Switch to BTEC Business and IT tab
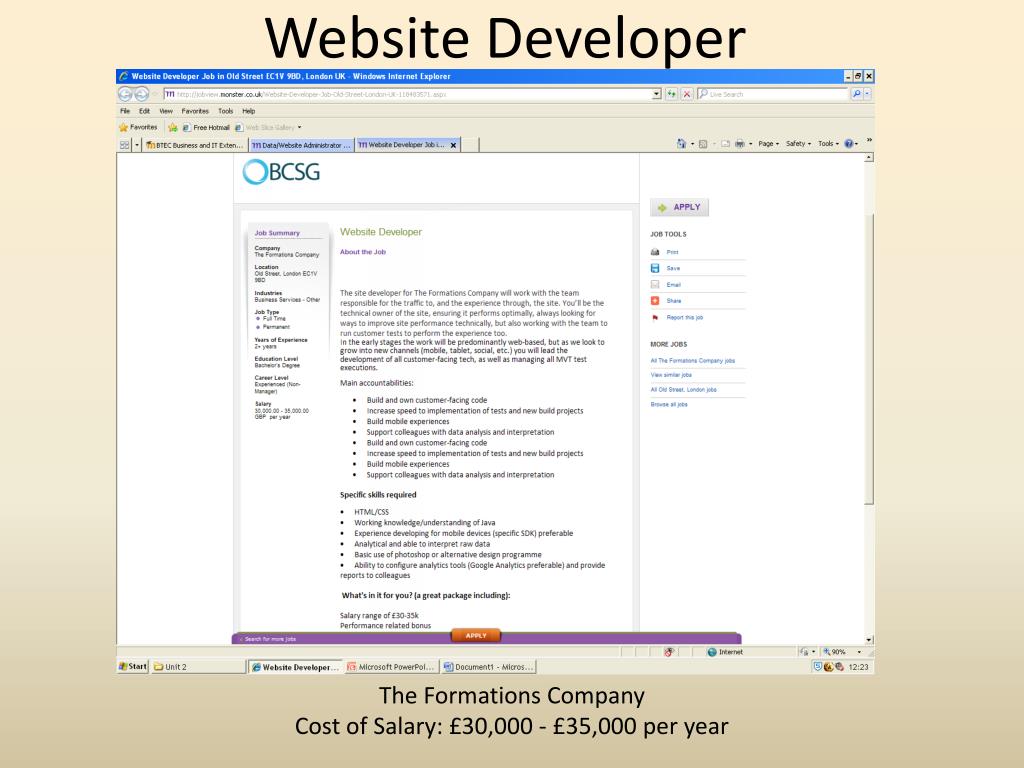This screenshot has width=1024, height=768. 195,145
